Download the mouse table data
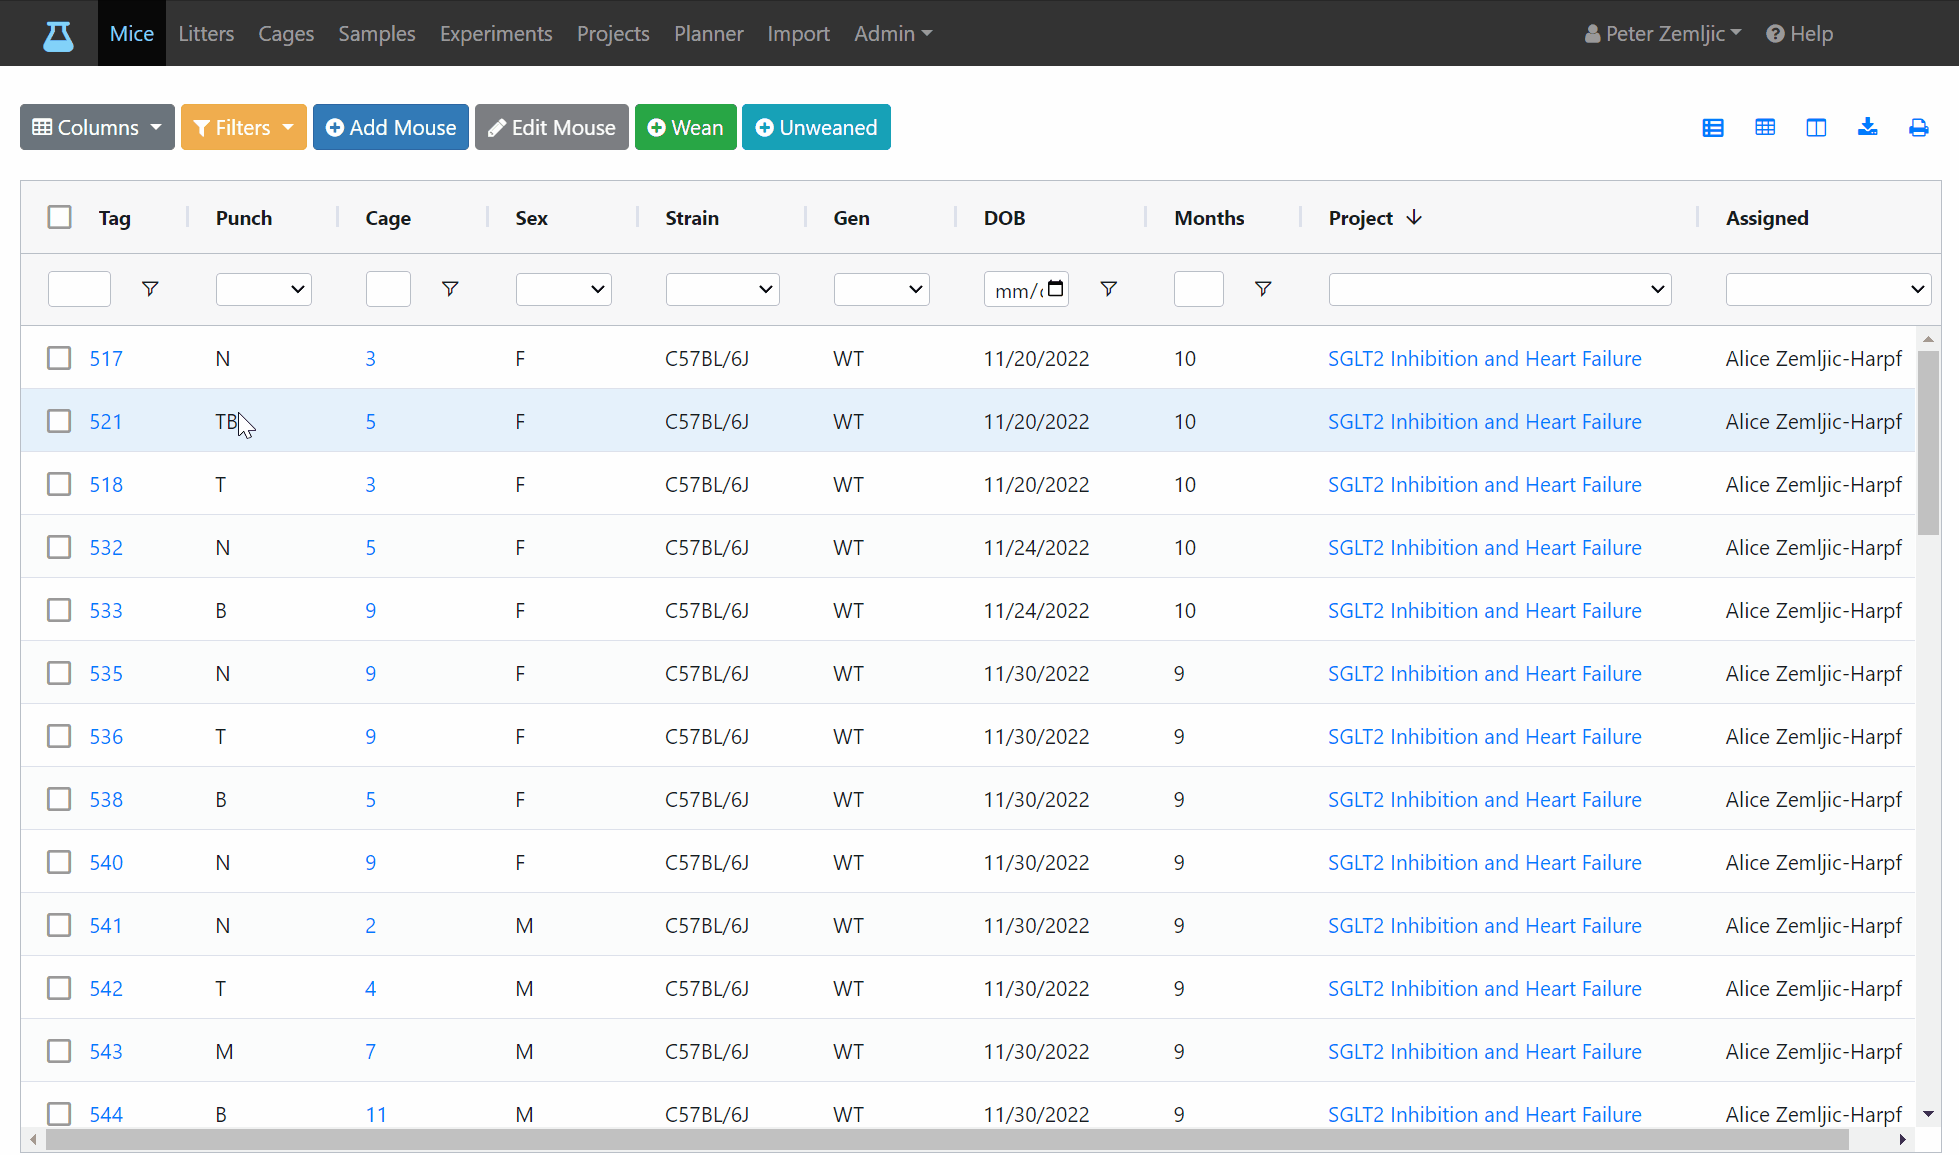The width and height of the screenshot is (1959, 1155). [x=1867, y=128]
